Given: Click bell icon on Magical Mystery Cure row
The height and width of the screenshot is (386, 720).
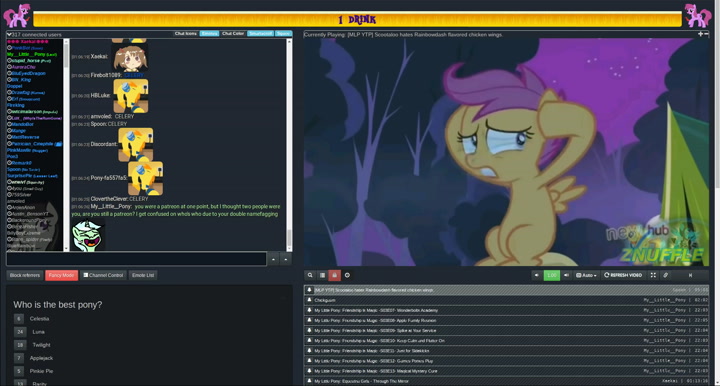Looking at the screenshot, I should (x=309, y=370).
